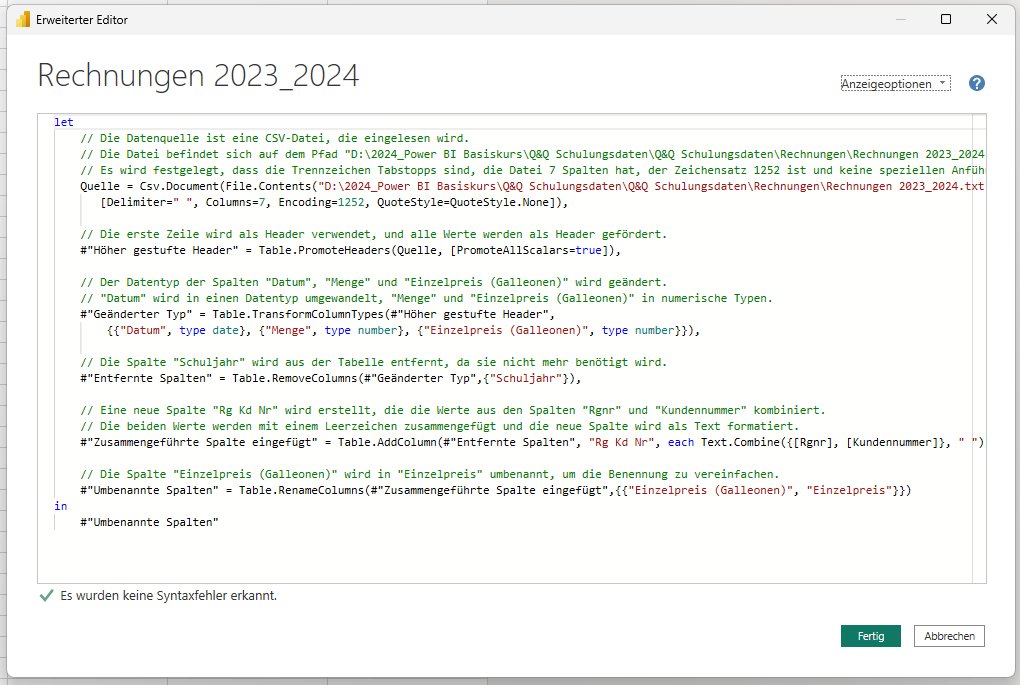Maximize the Erweiterter Editor window
This screenshot has width=1020, height=685.
946,19
